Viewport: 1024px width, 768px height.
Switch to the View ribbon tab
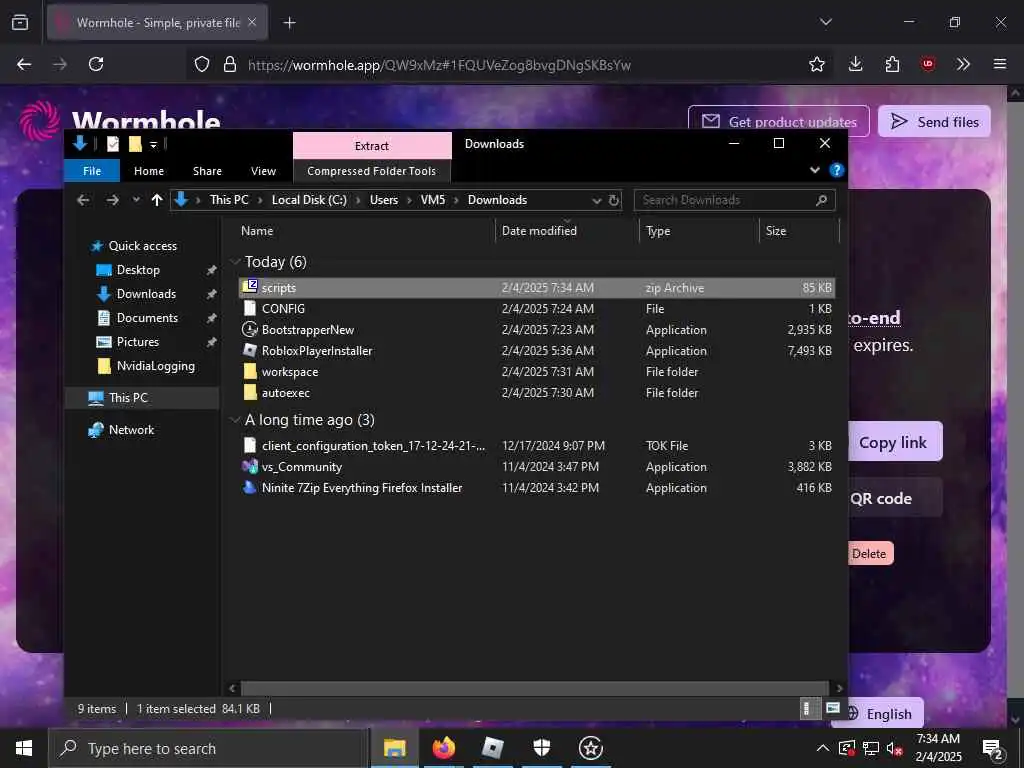(x=263, y=171)
